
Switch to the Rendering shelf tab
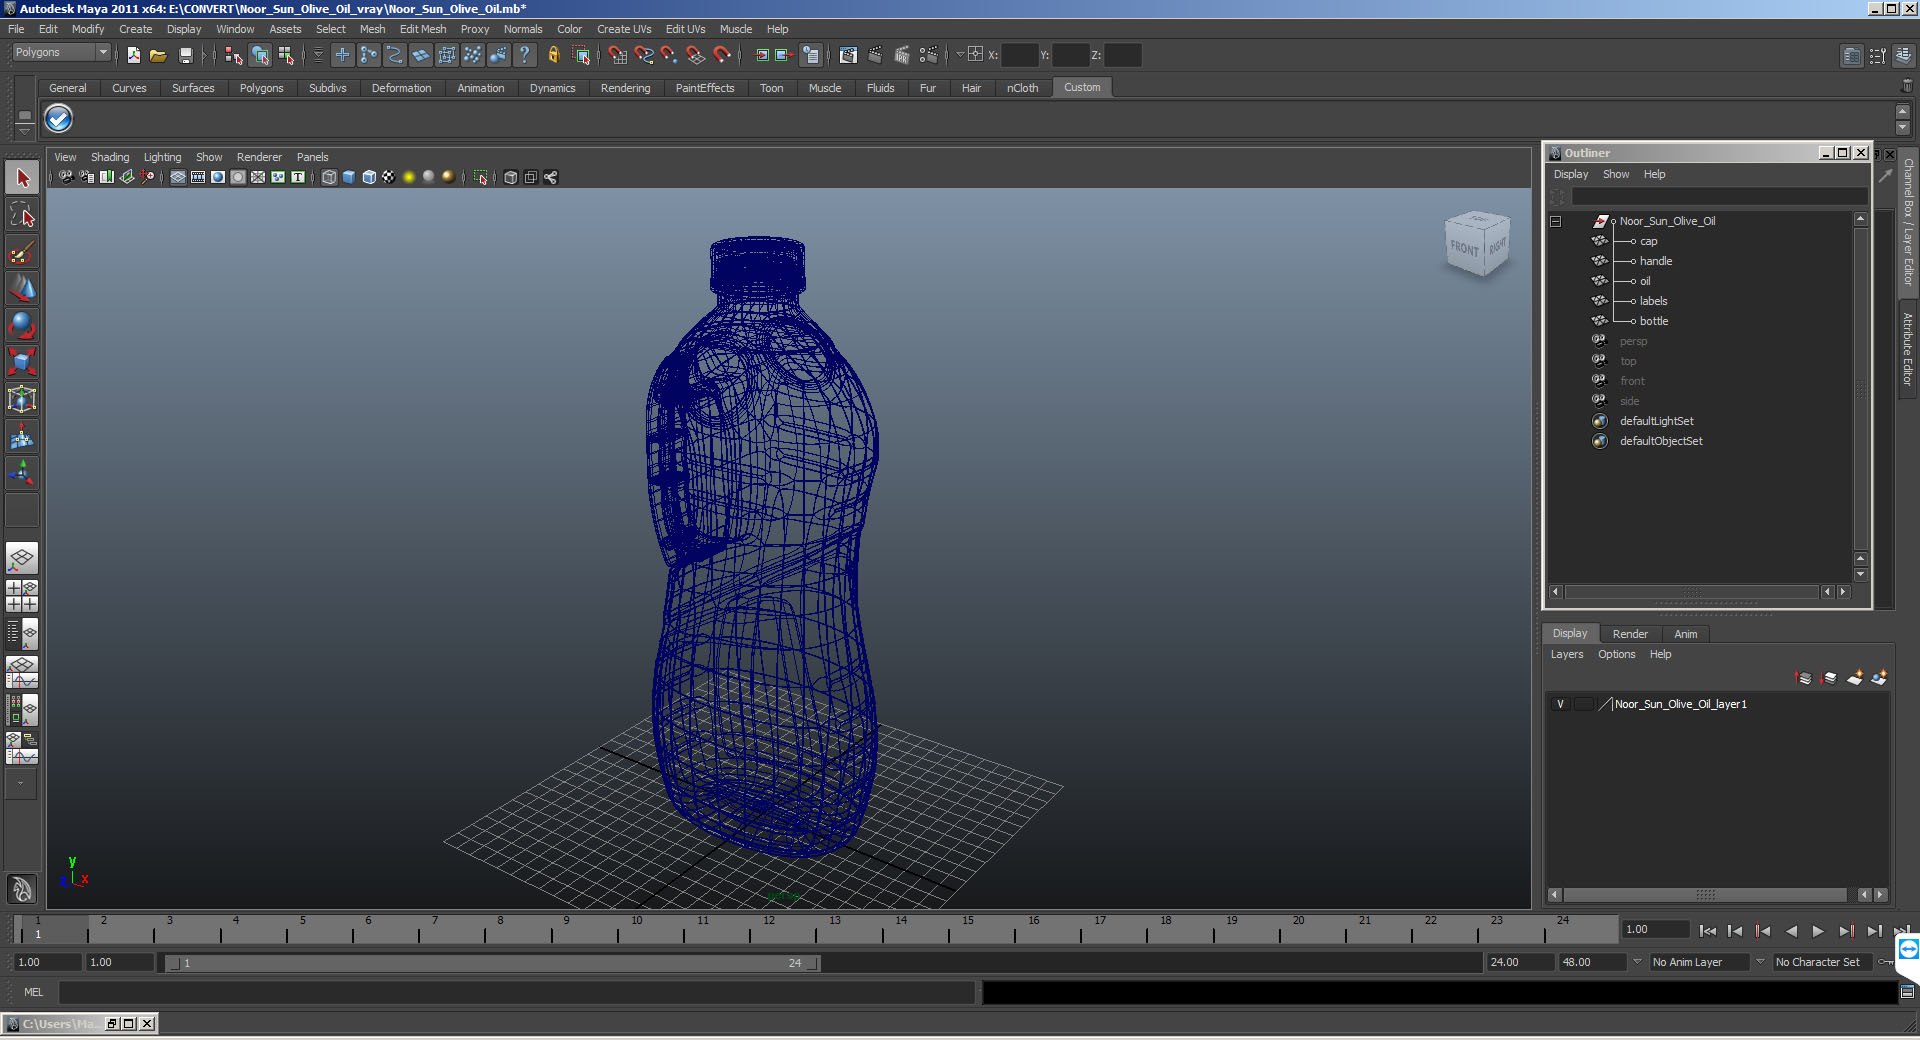click(x=625, y=88)
